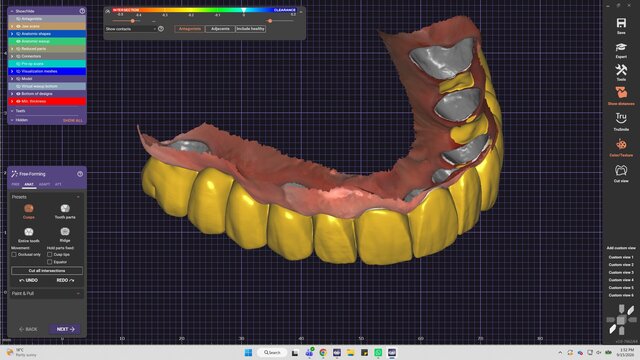Expand the Paint & Pull section

(78, 293)
